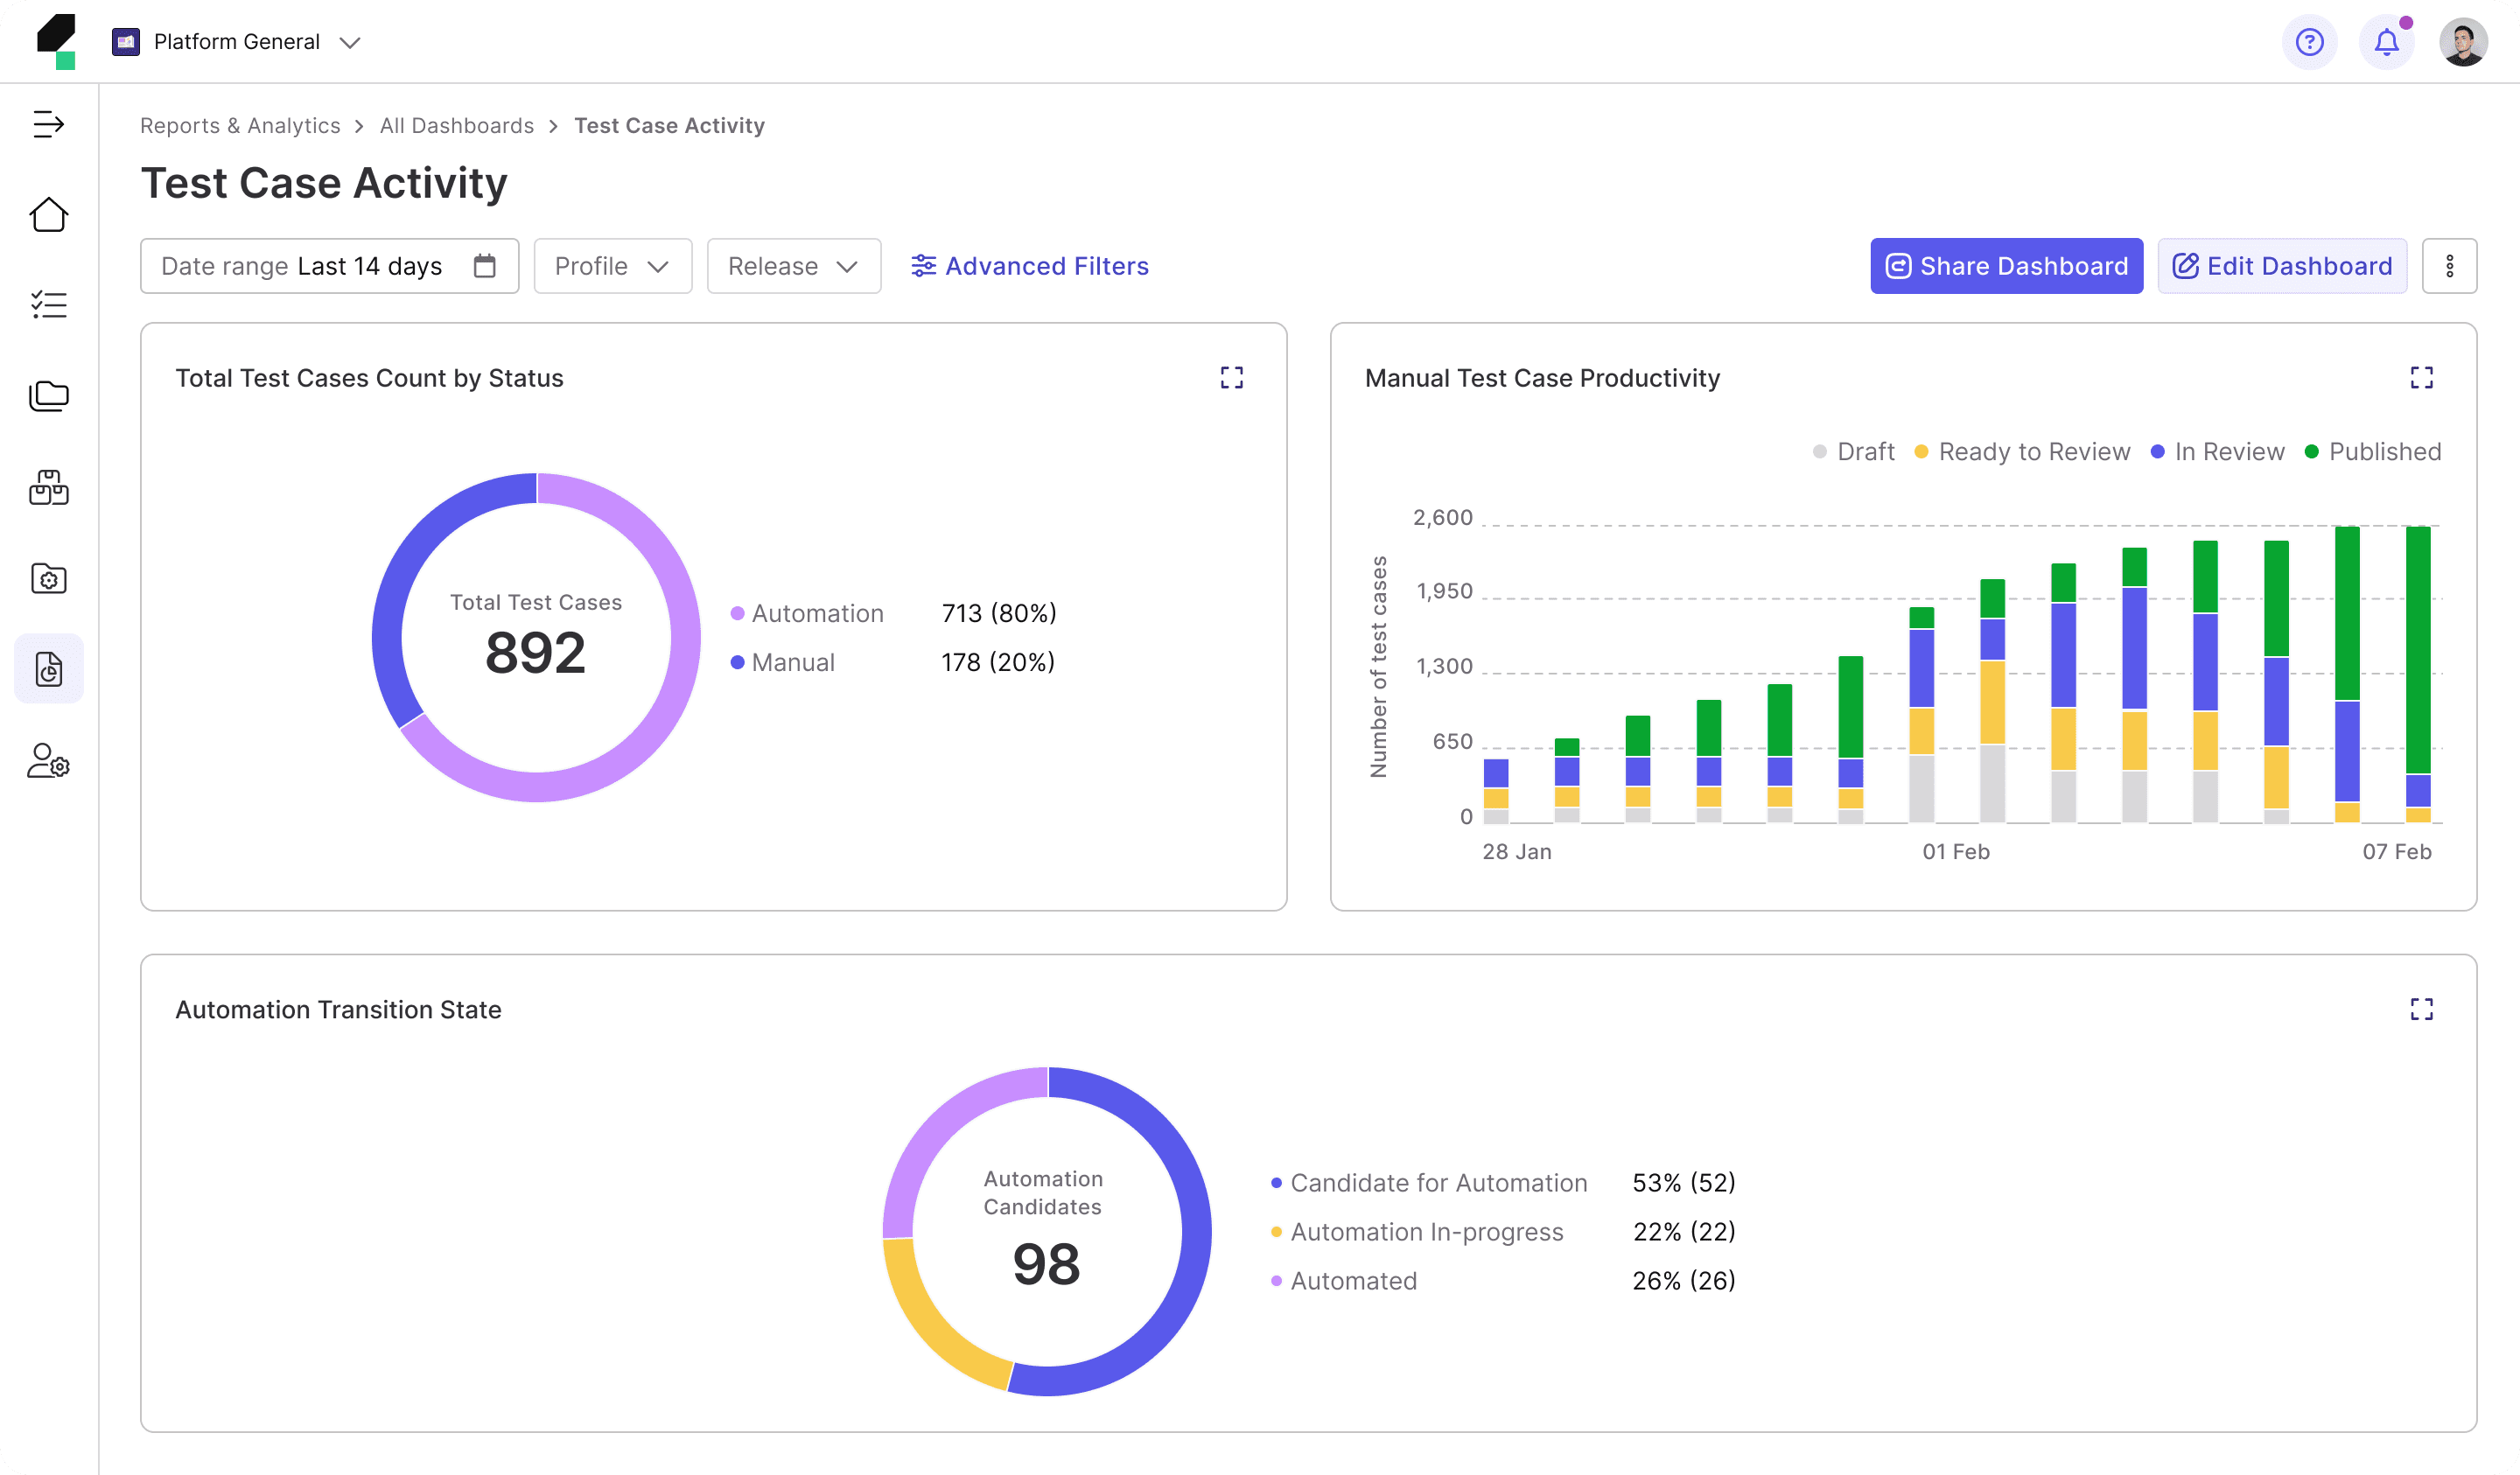2520x1475 pixels.
Task: Navigate to All Dashboards breadcrumb
Action: coord(456,126)
